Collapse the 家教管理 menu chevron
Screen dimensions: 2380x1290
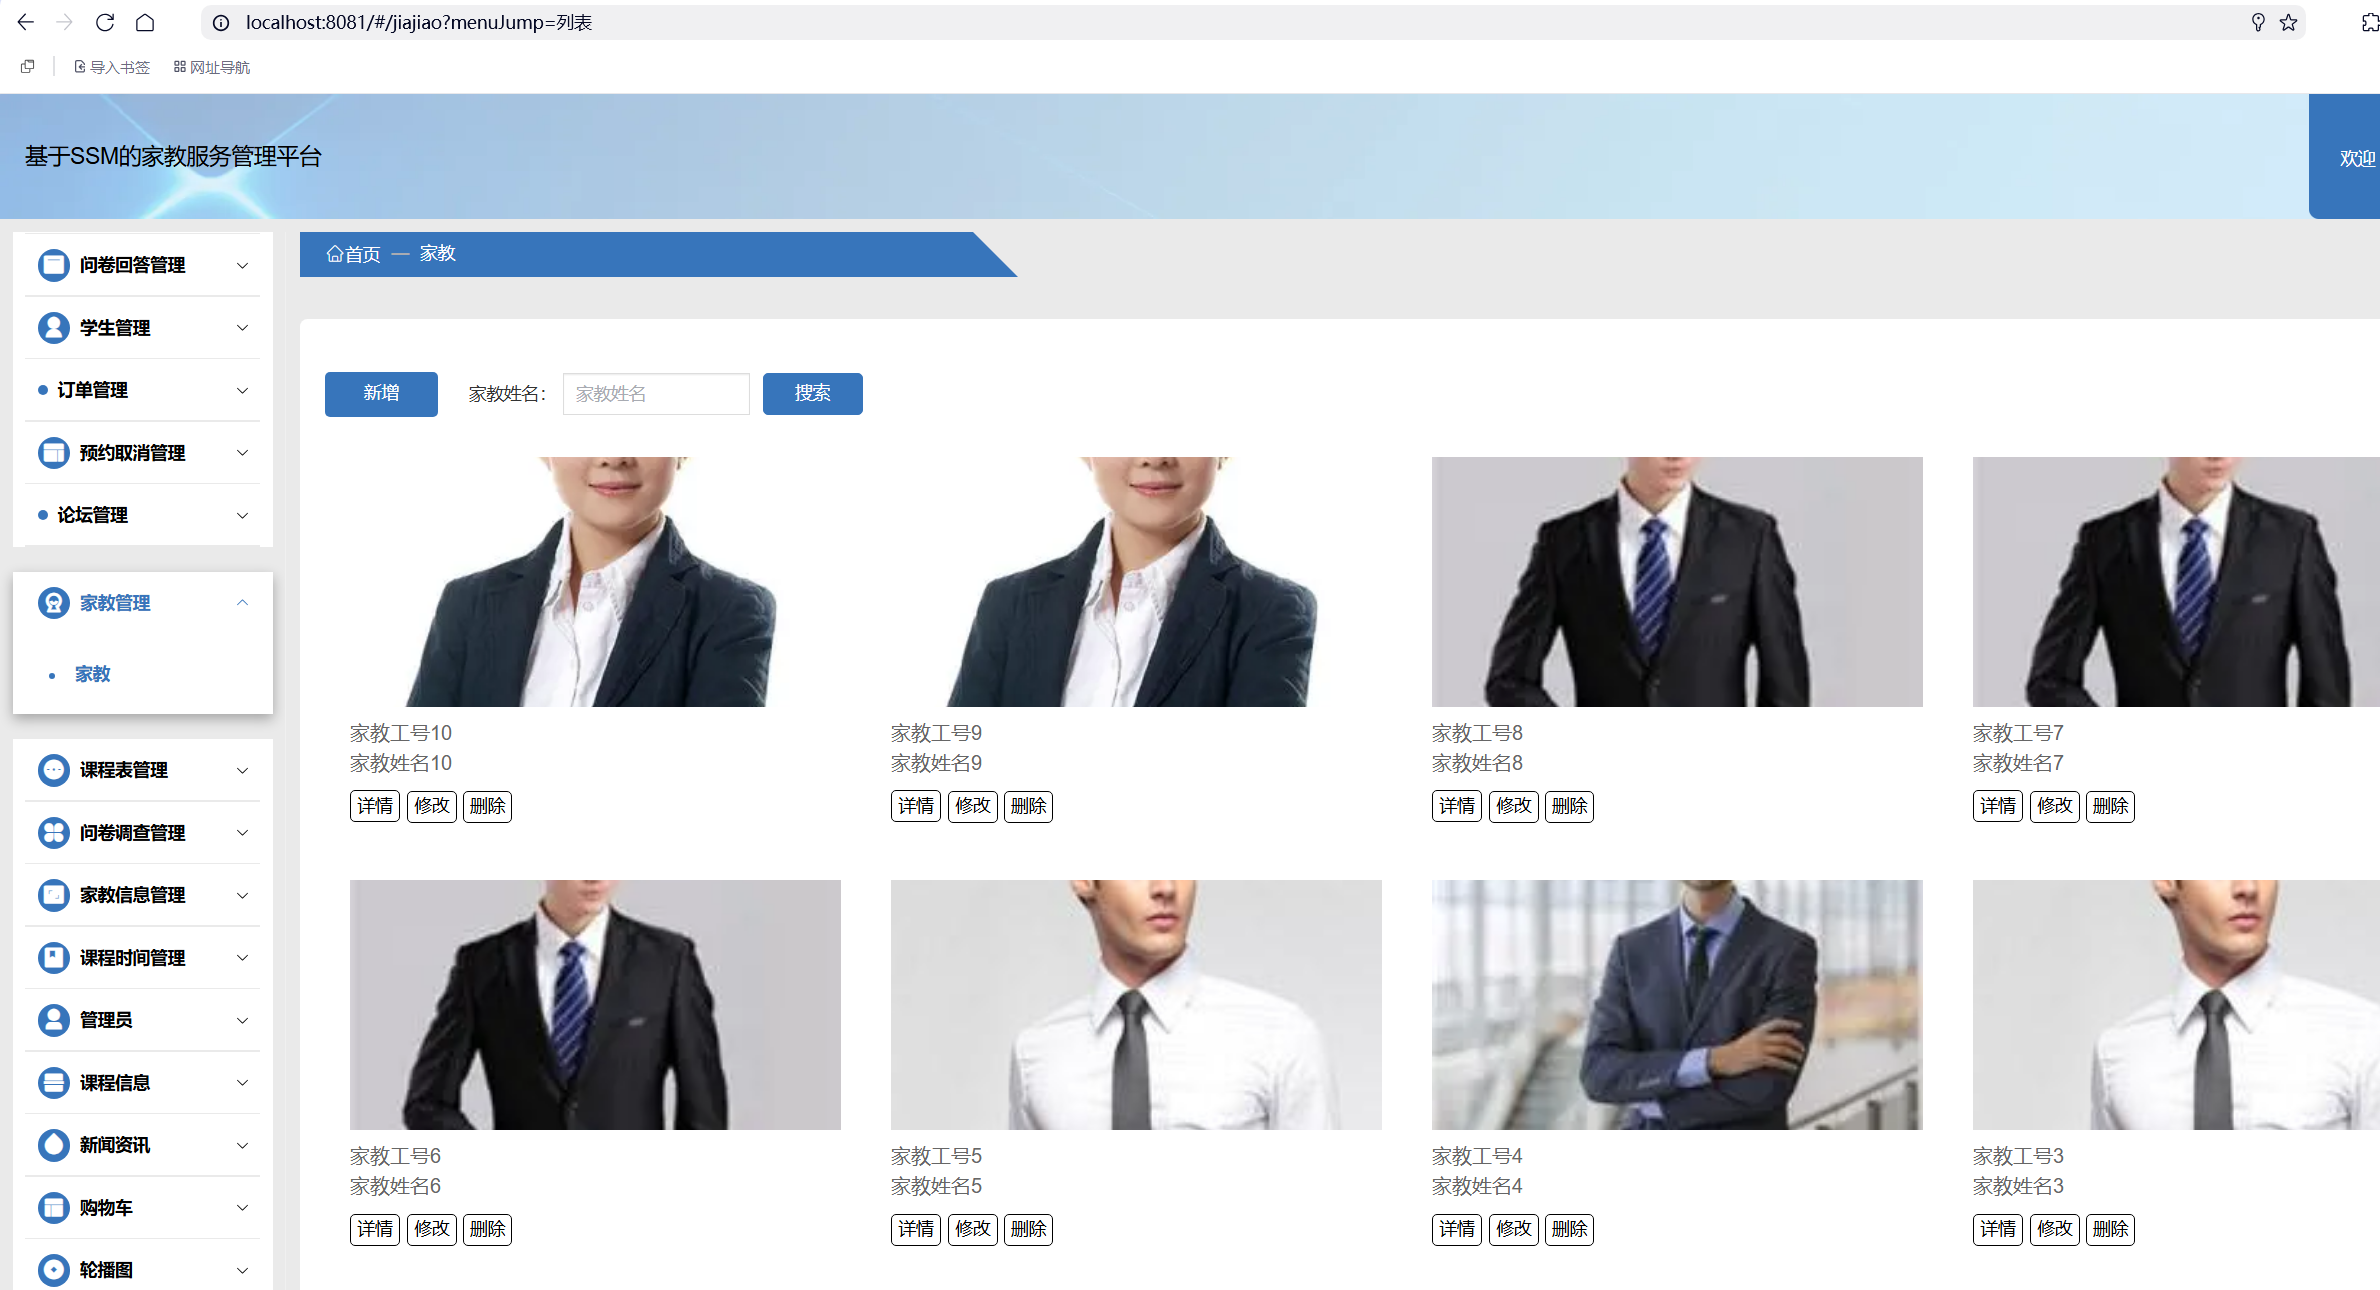[x=242, y=602]
